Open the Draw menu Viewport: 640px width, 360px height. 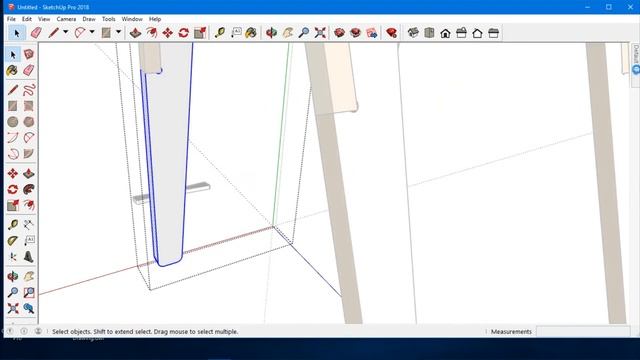[89, 19]
